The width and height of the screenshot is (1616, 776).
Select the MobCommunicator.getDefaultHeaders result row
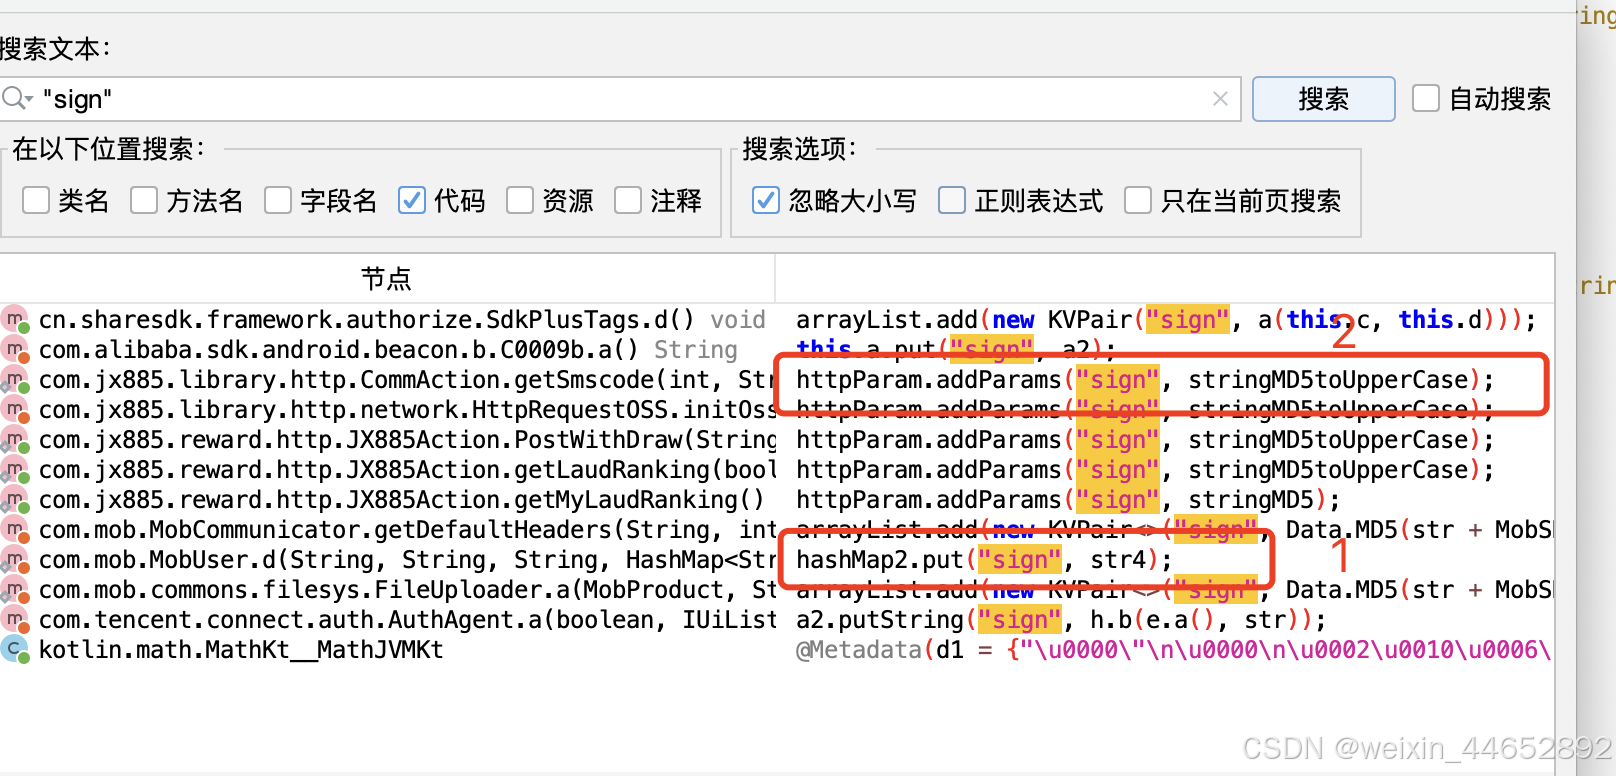click(777, 530)
